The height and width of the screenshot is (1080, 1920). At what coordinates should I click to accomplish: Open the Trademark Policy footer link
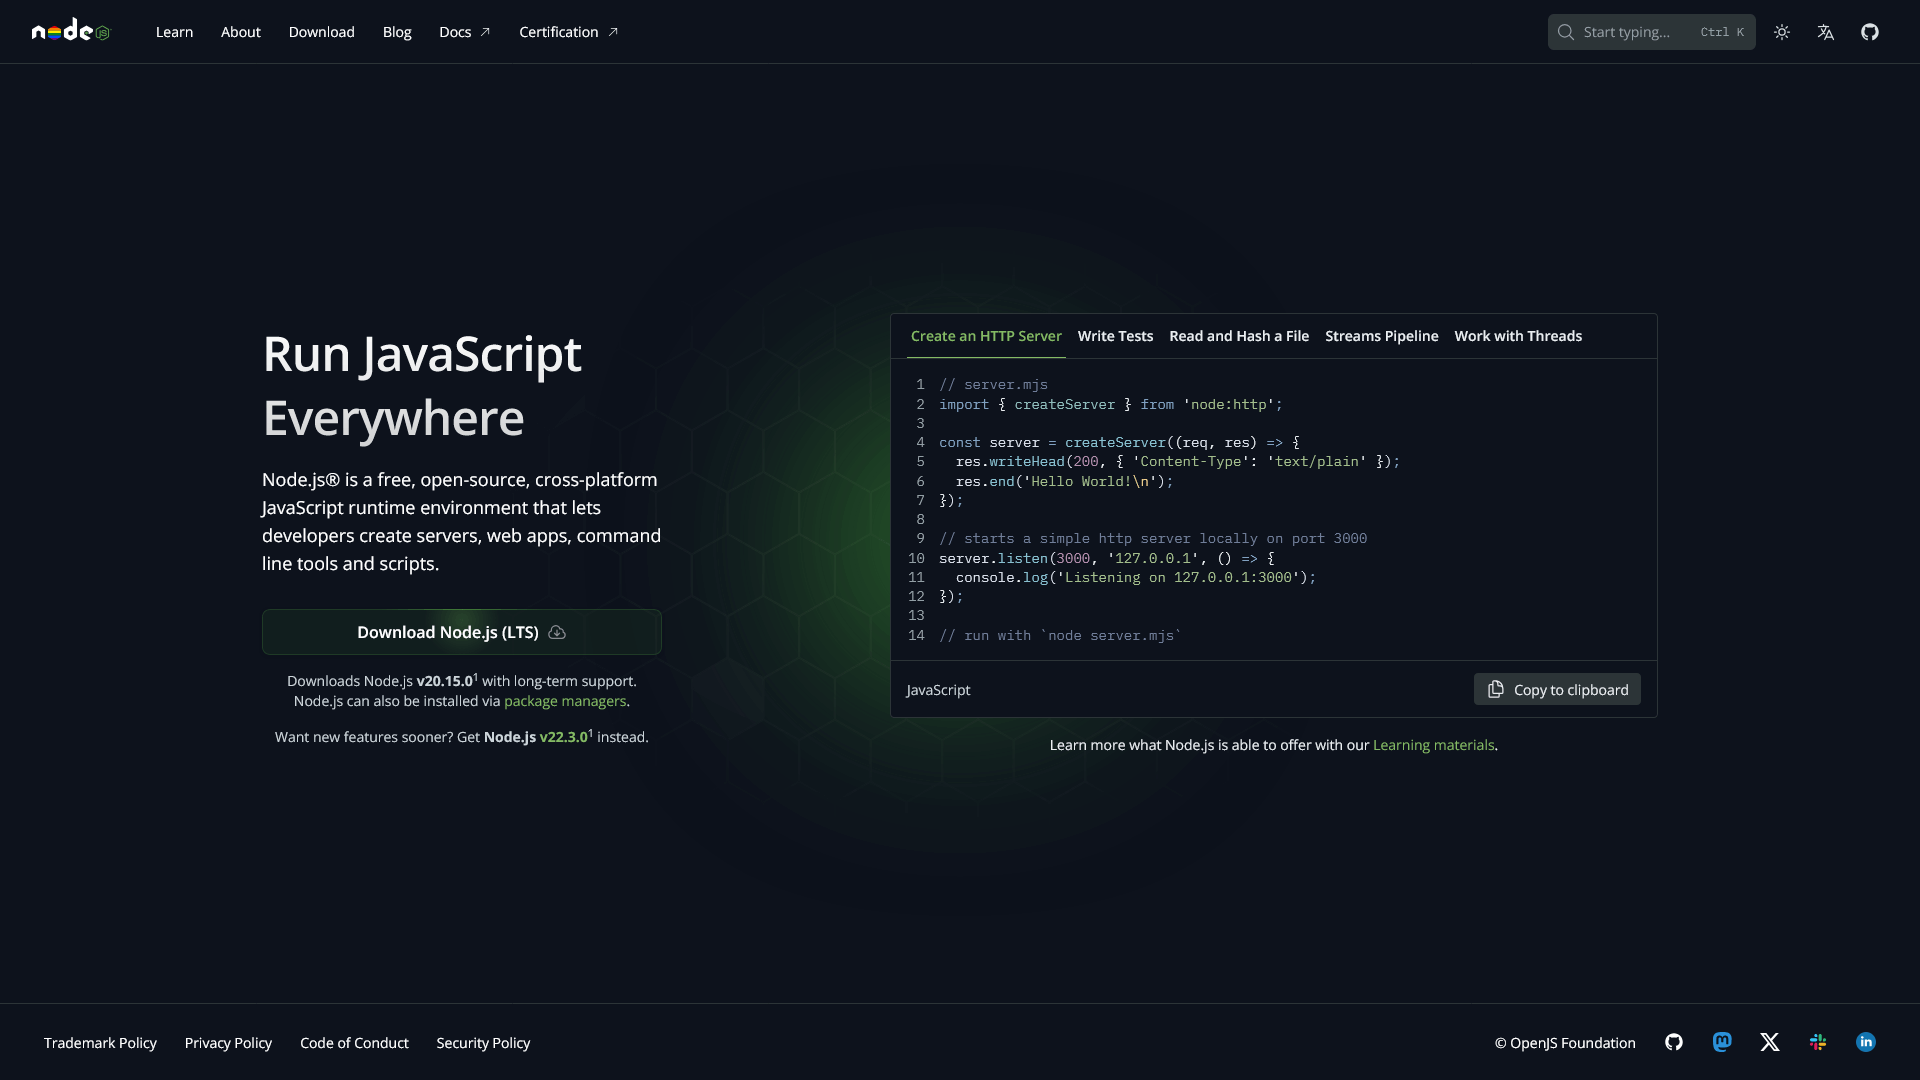point(100,1043)
